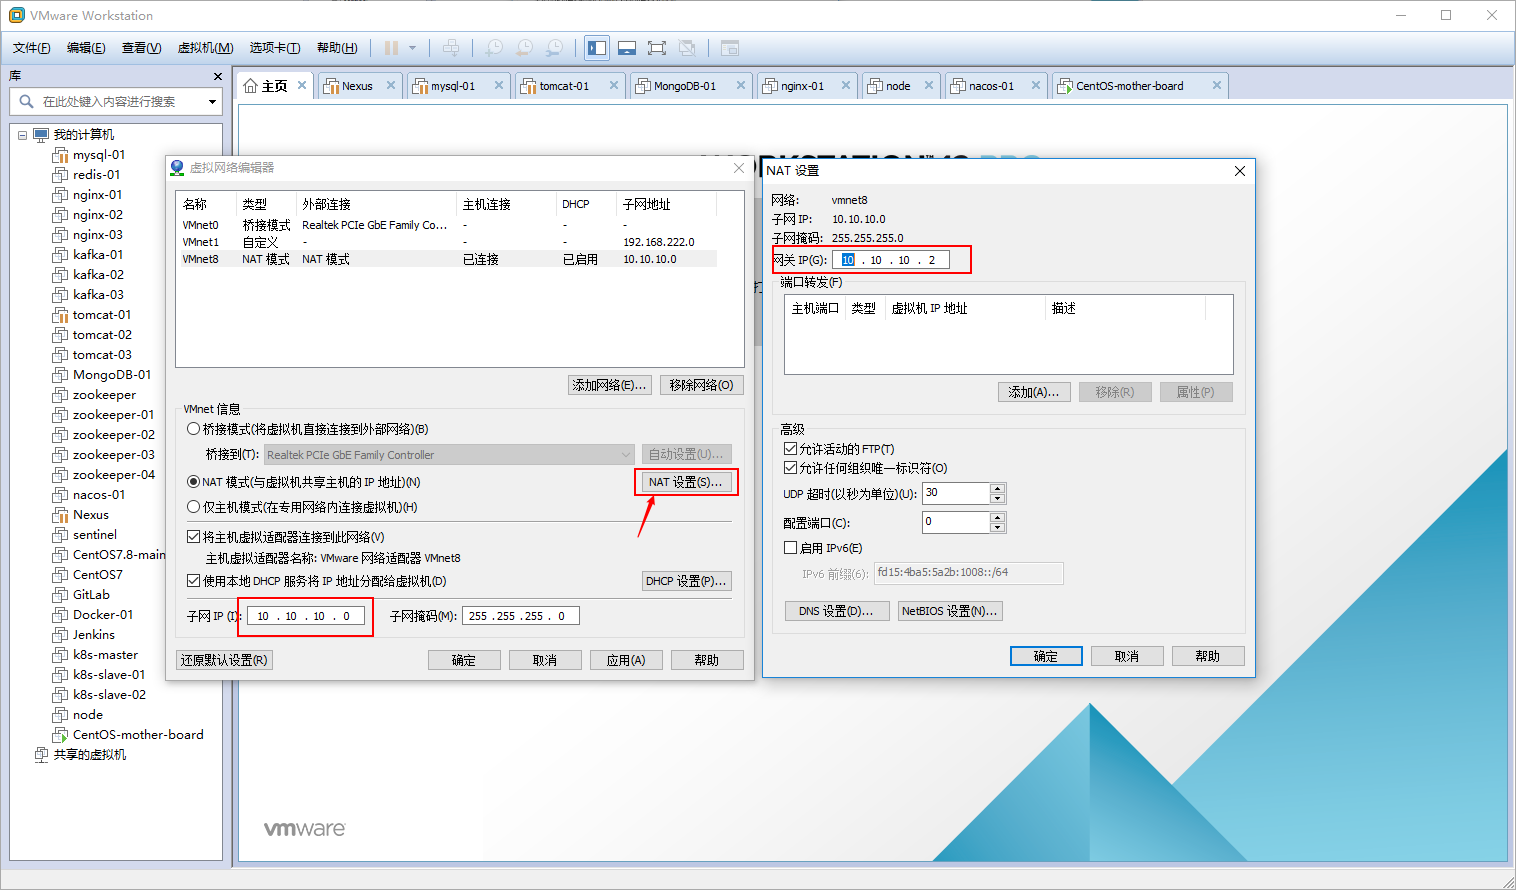Select the VMnet8 row in network table

pos(448,259)
